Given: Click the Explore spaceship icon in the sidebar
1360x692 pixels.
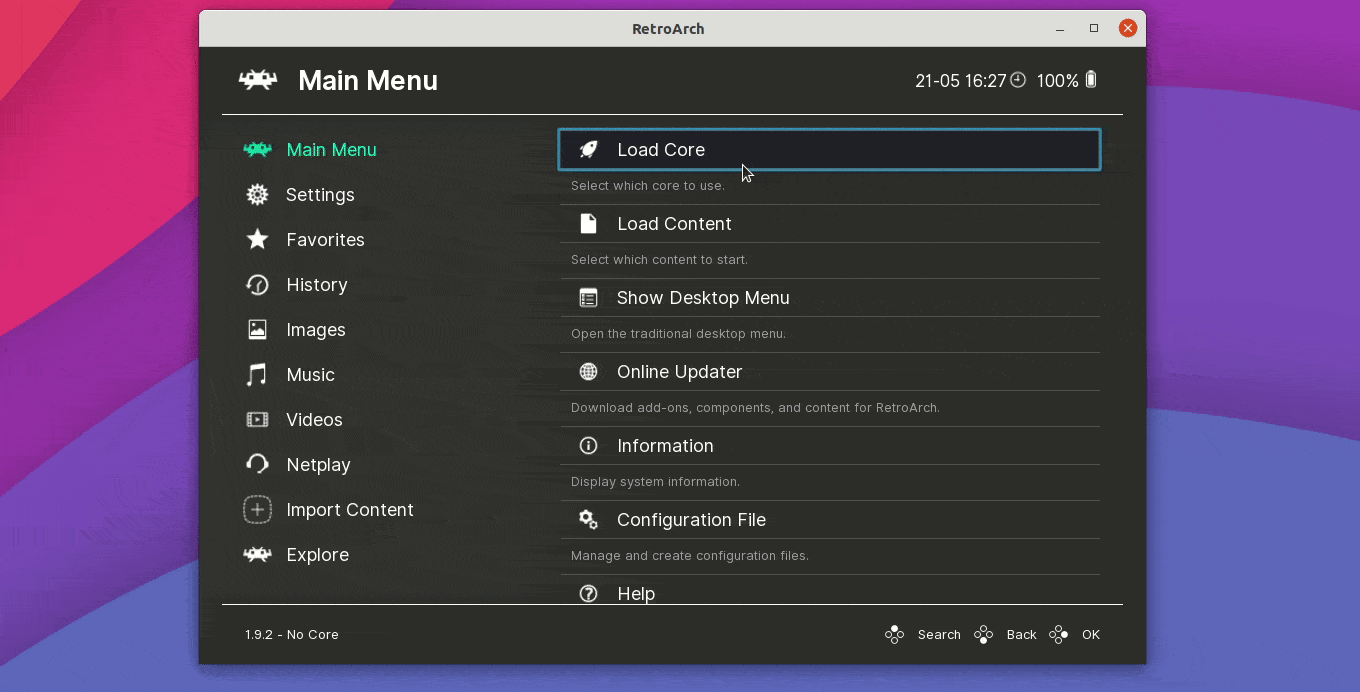Looking at the screenshot, I should pos(257,554).
